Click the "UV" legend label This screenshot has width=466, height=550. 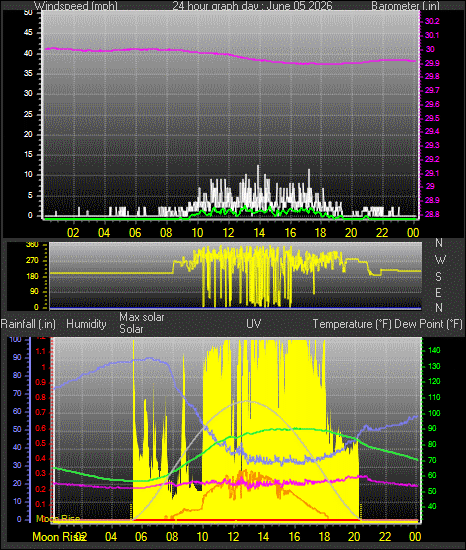pos(254,324)
